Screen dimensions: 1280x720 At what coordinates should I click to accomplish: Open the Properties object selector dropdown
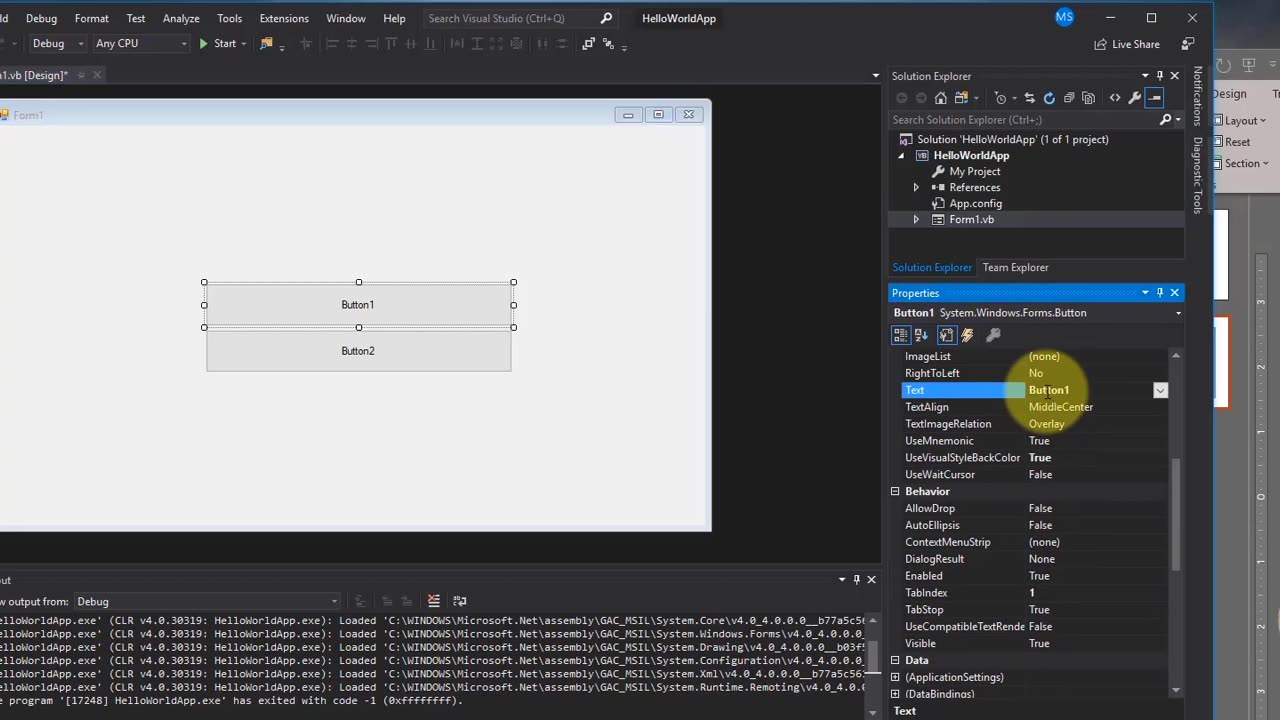1178,313
